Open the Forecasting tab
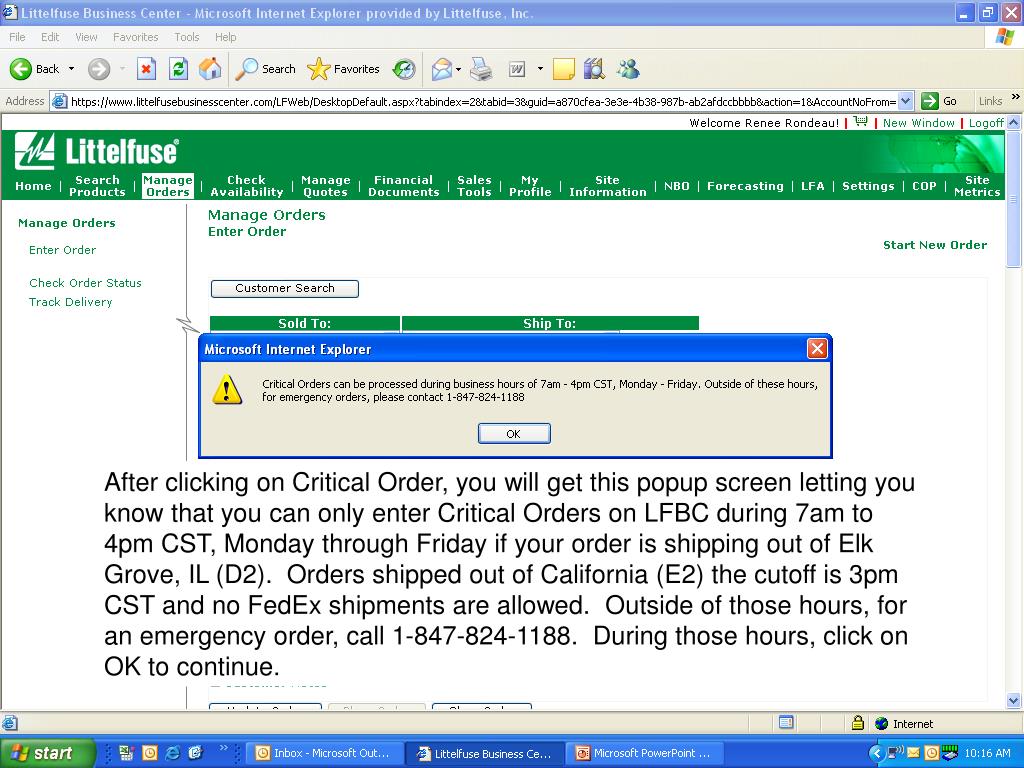The height and width of the screenshot is (768, 1024). click(x=745, y=186)
